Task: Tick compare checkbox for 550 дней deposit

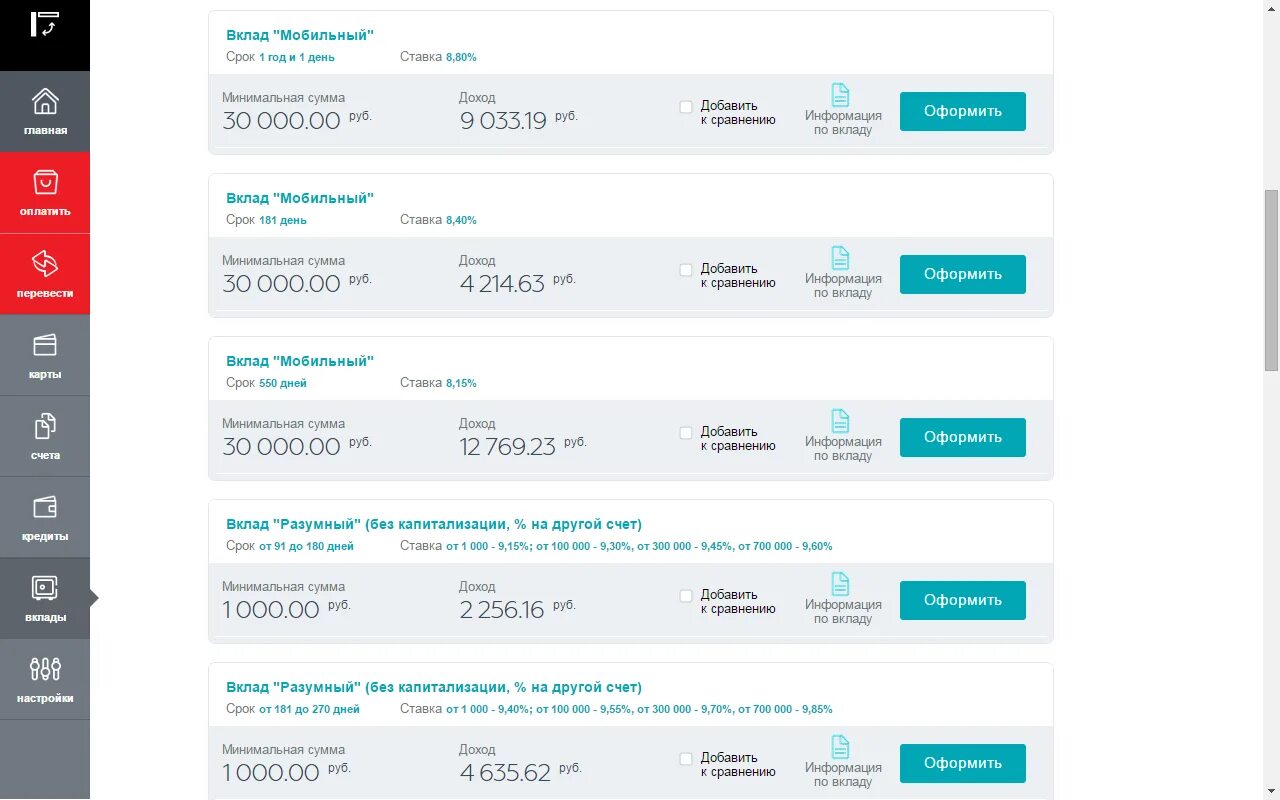Action: (x=686, y=433)
